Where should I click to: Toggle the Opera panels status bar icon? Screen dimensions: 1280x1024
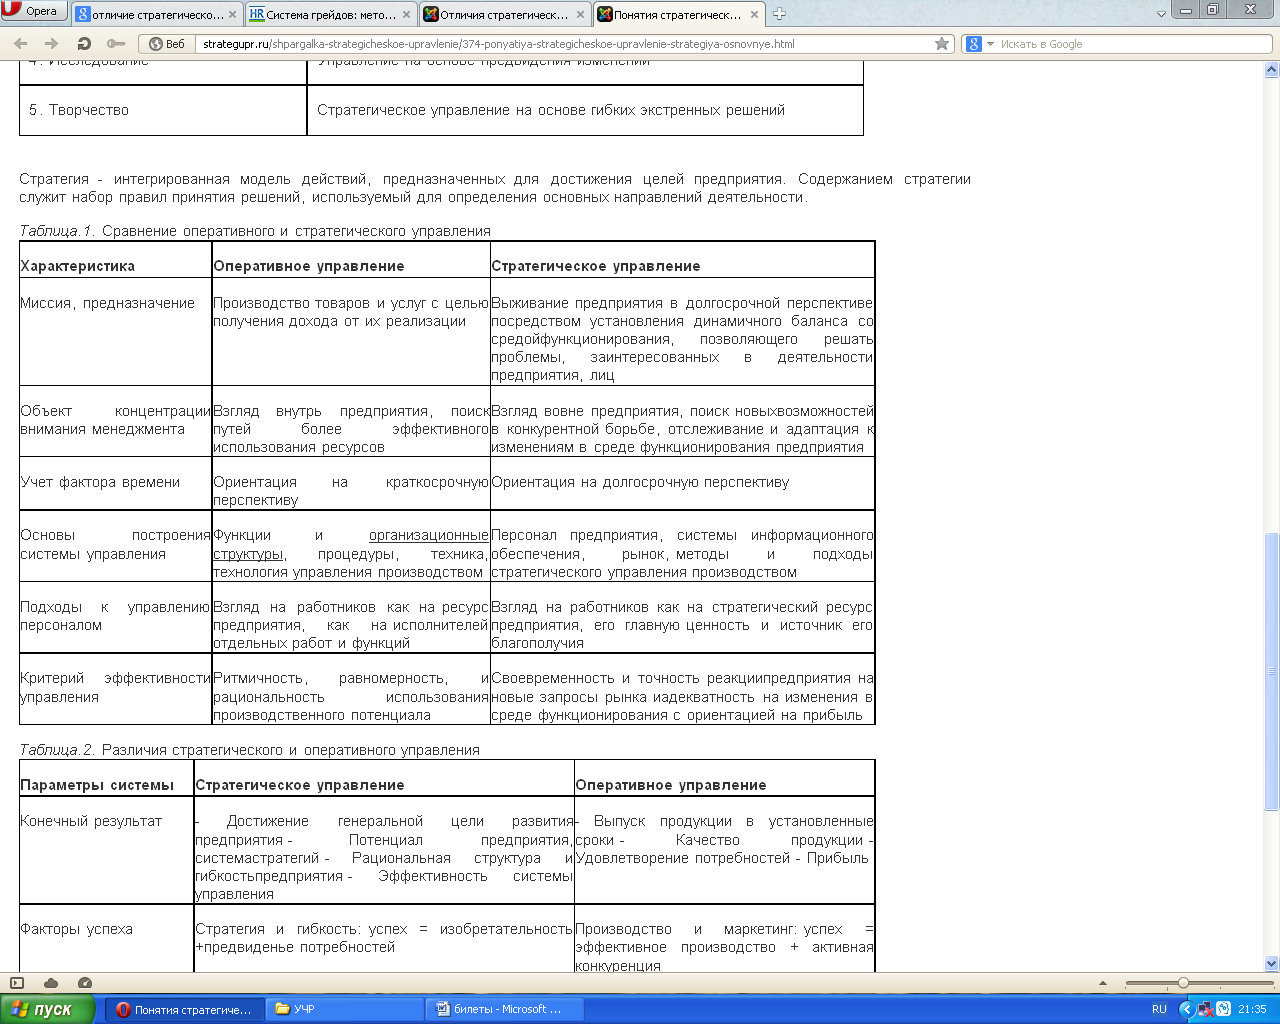coord(17,983)
